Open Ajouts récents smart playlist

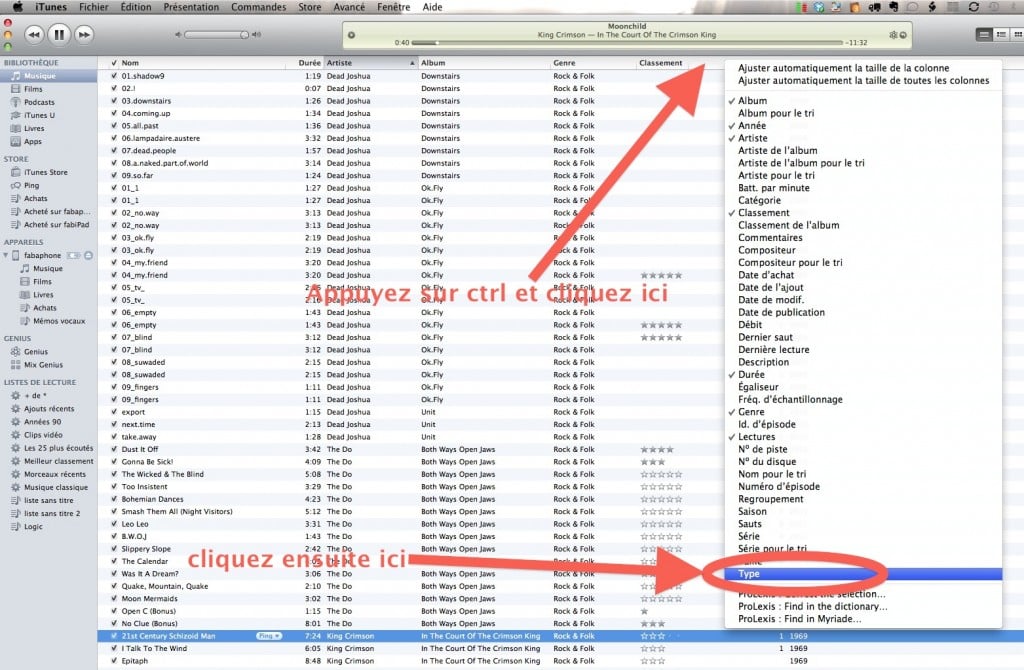click(49, 409)
